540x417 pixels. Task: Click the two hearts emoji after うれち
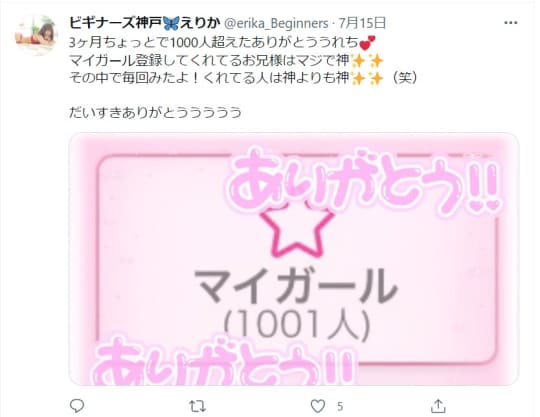366,43
